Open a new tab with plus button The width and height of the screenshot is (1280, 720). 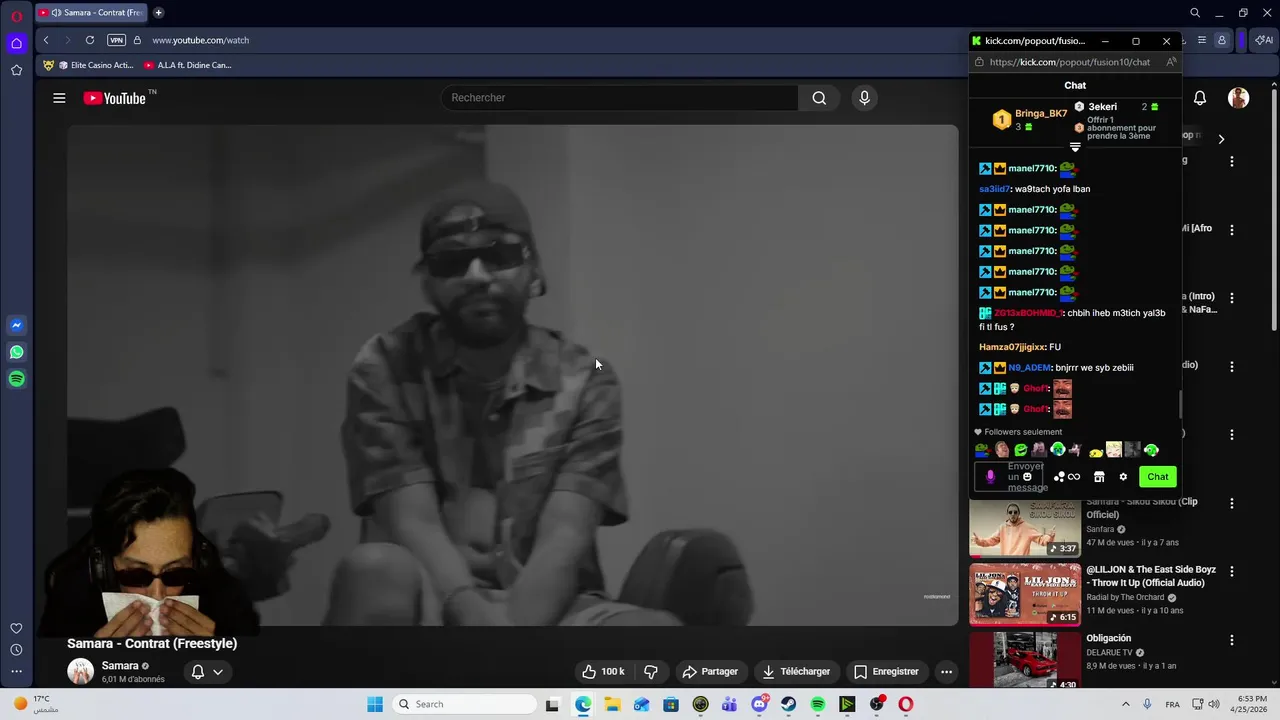158,13
